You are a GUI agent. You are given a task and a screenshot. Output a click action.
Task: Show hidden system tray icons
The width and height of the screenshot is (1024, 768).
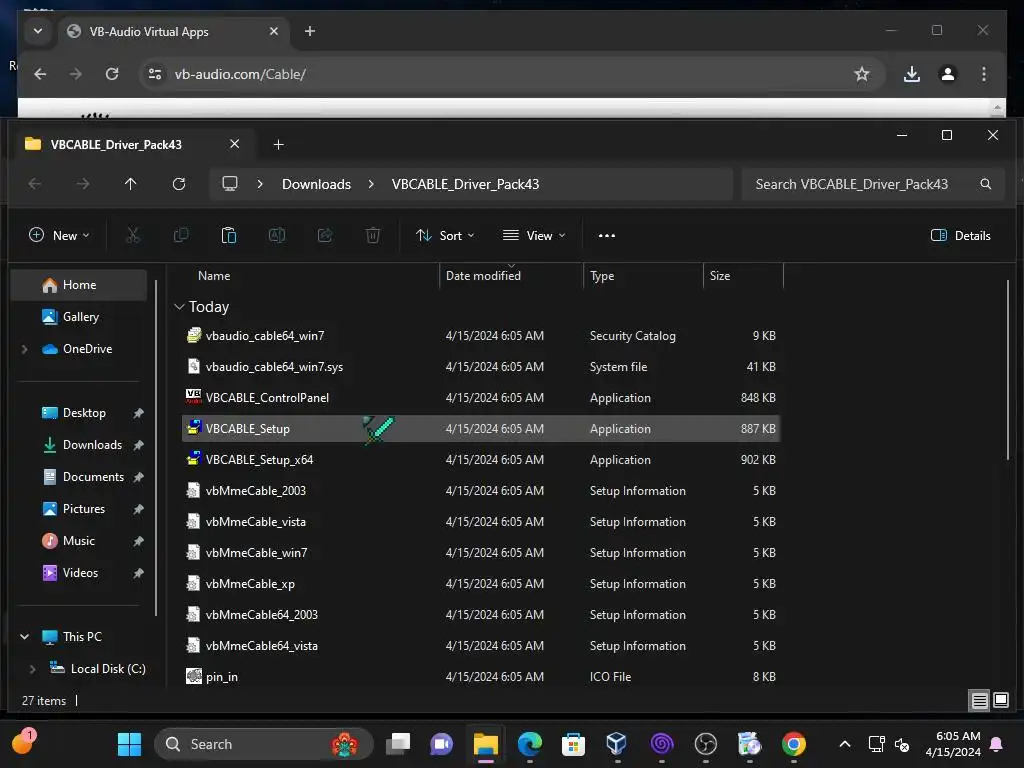tap(844, 744)
